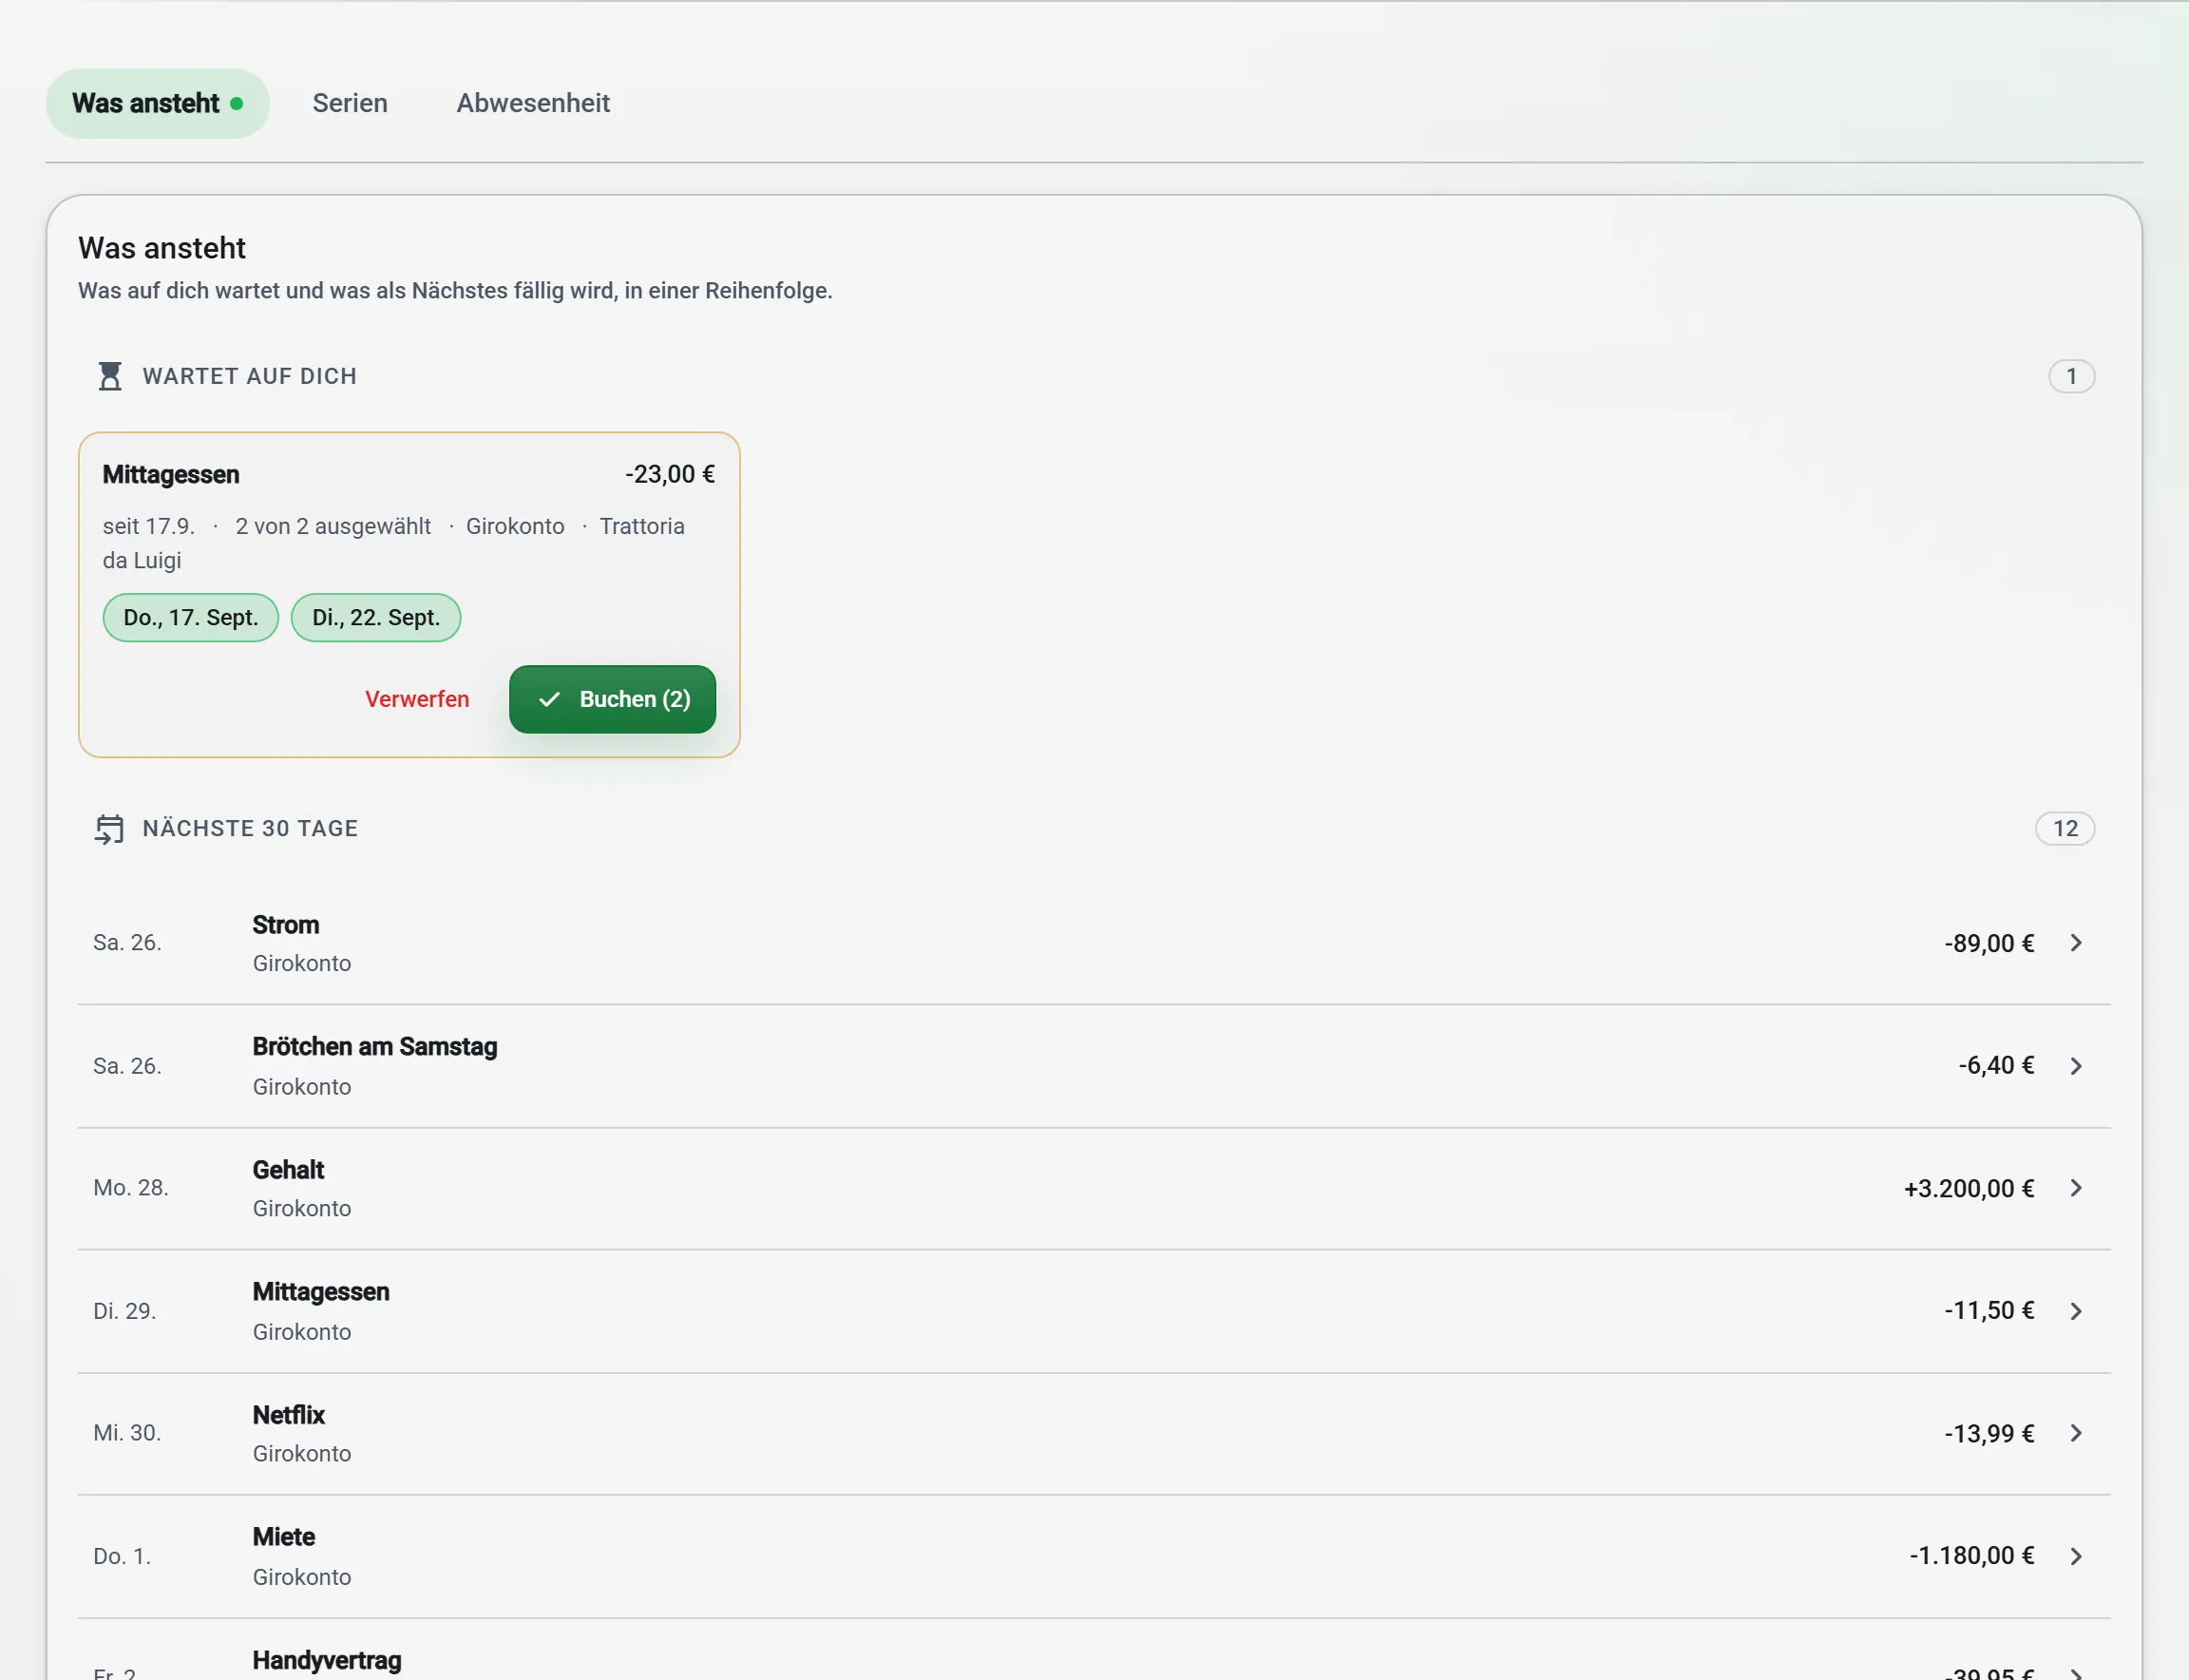Click the Mi. 30. date label
Image resolution: width=2189 pixels, height=1680 pixels.
pyautogui.click(x=127, y=1433)
